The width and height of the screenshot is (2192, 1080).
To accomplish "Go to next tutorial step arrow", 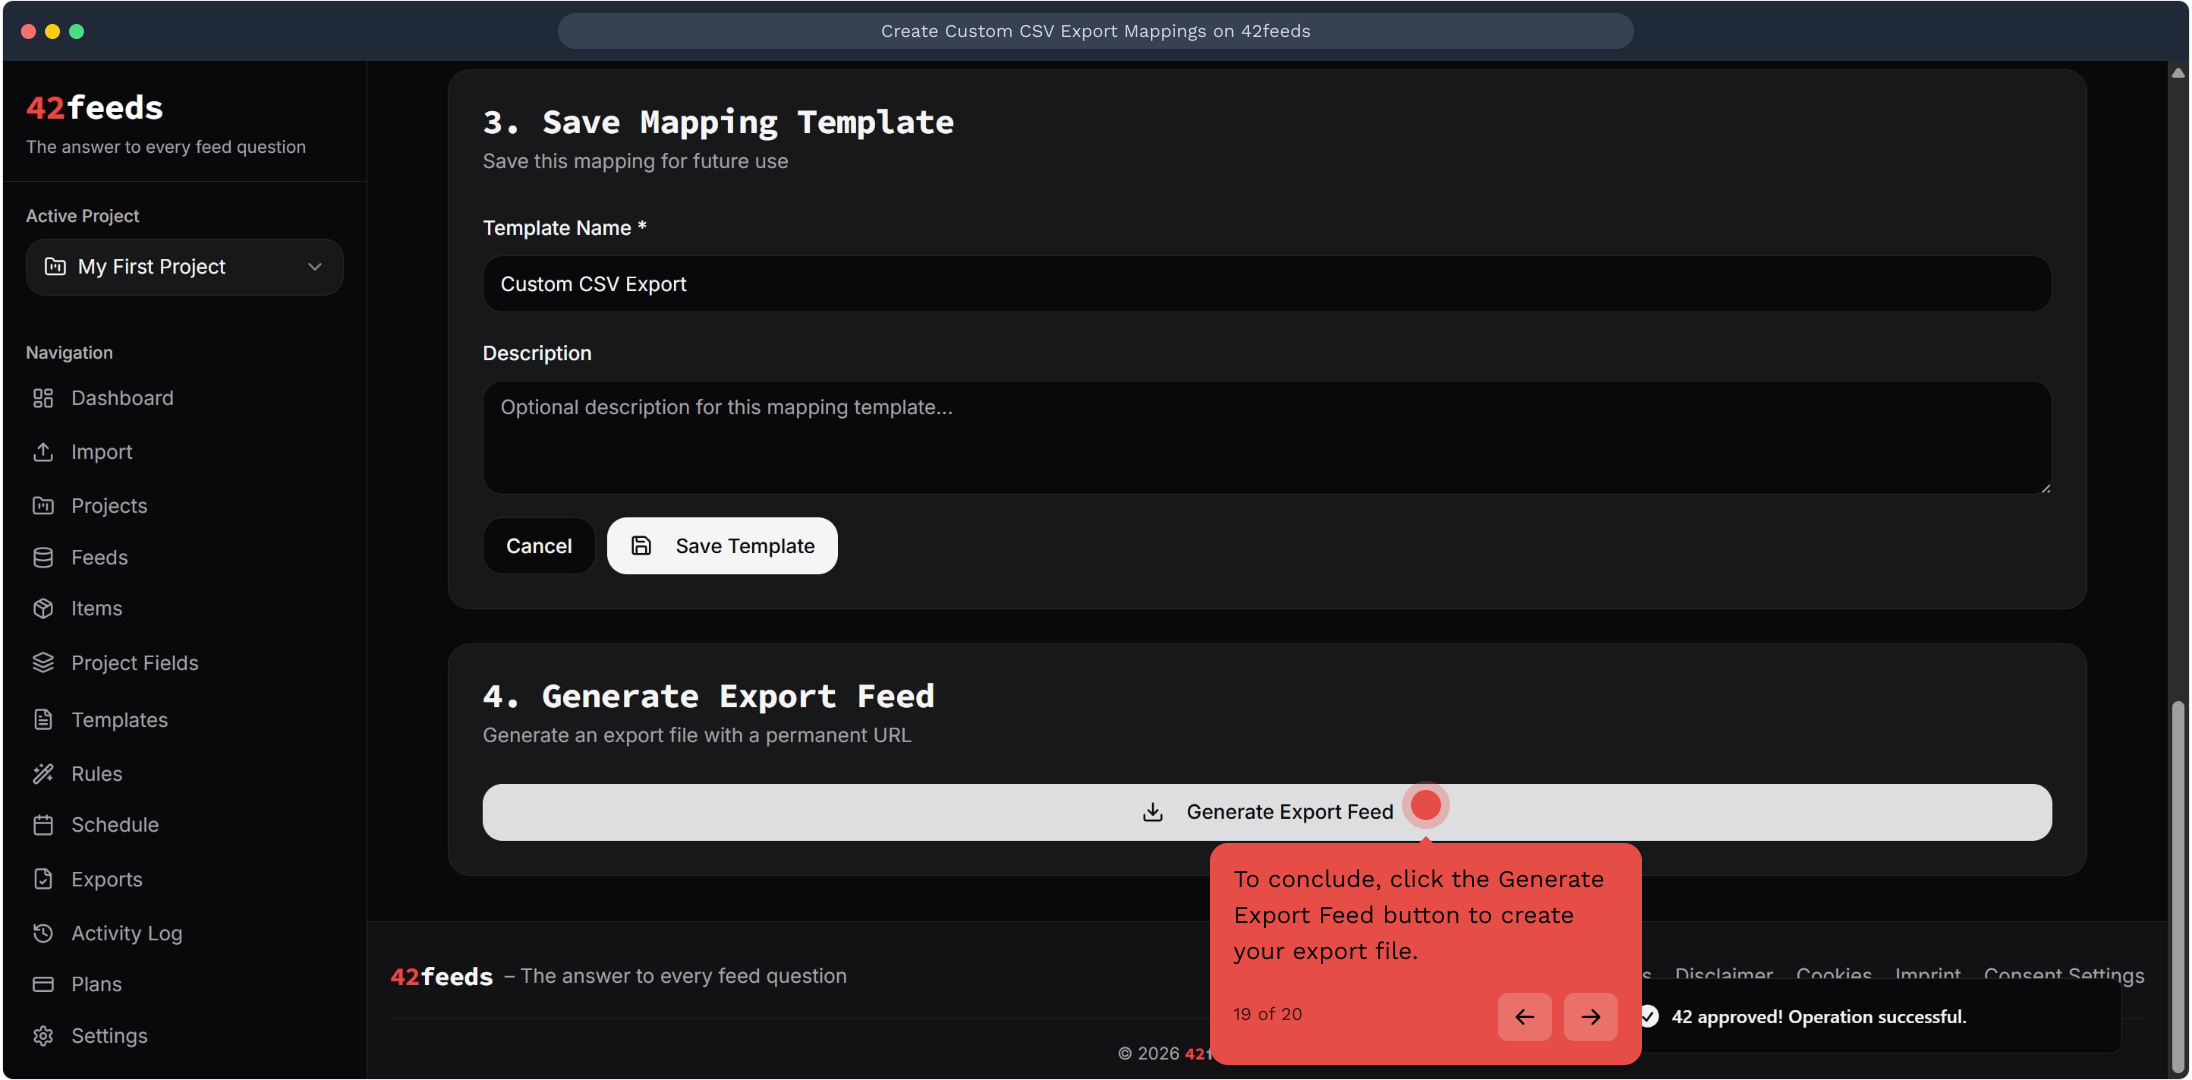I will click(1590, 1017).
